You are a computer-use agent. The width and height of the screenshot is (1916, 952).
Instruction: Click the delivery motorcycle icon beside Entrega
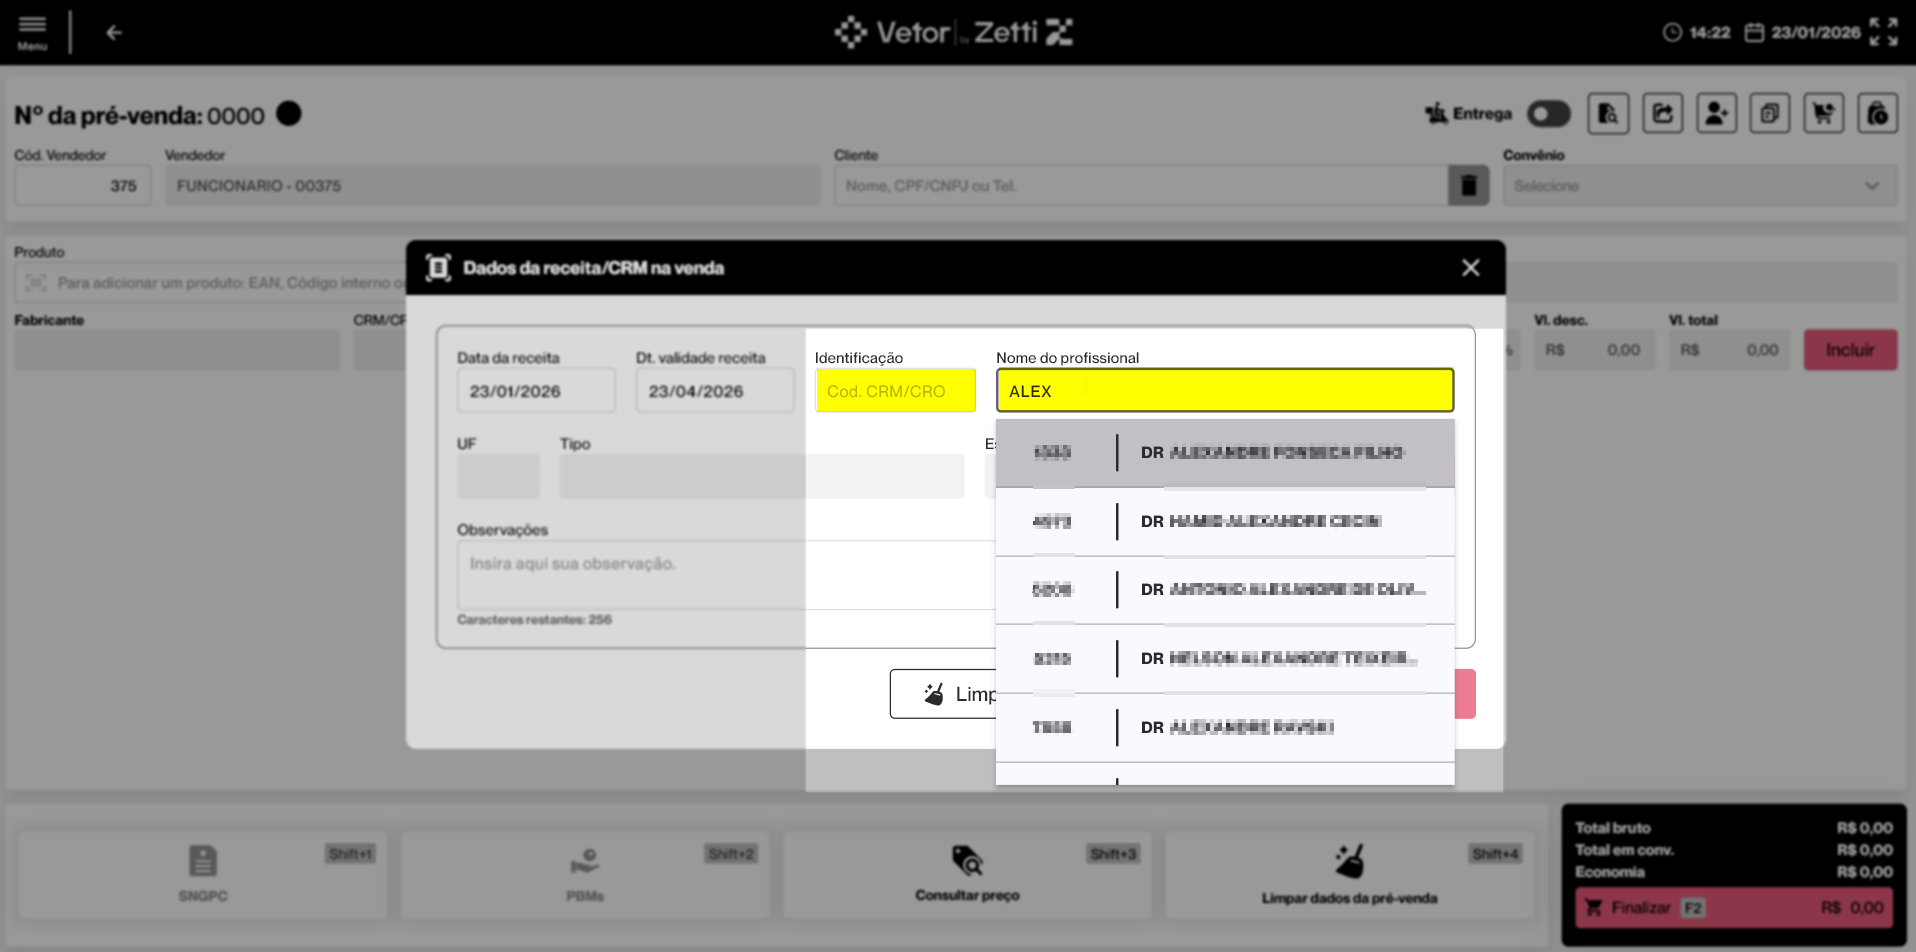1436,113
